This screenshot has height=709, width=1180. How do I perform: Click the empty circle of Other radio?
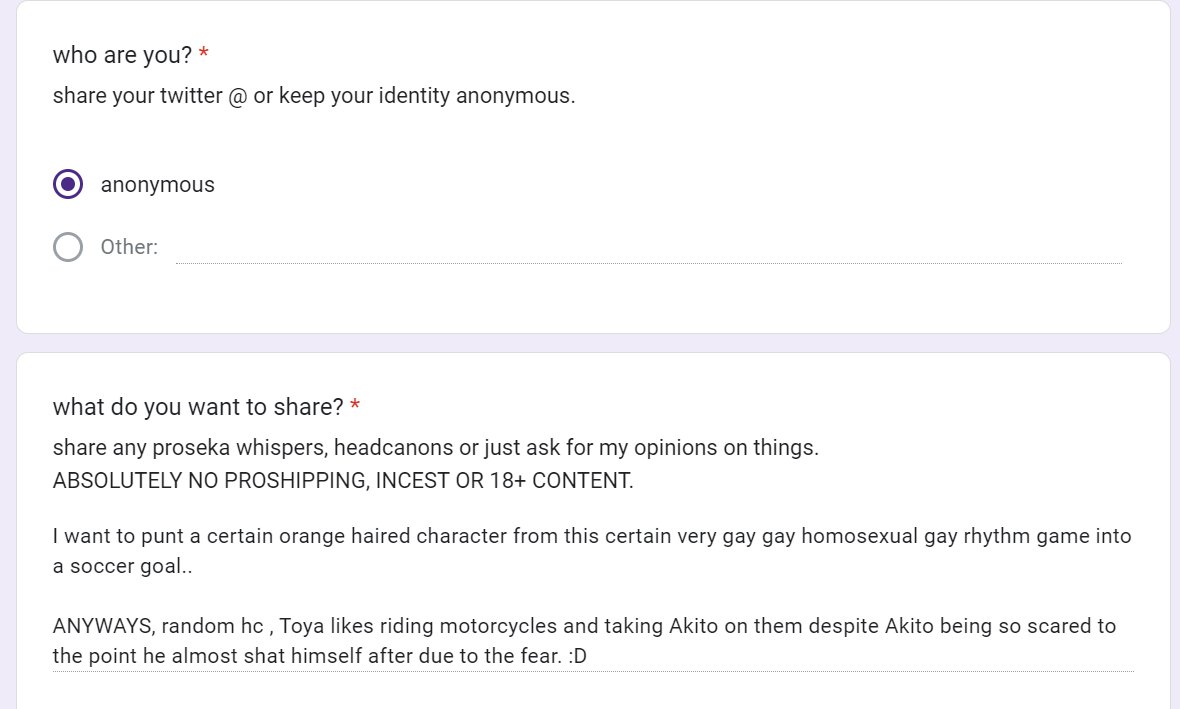(x=68, y=247)
